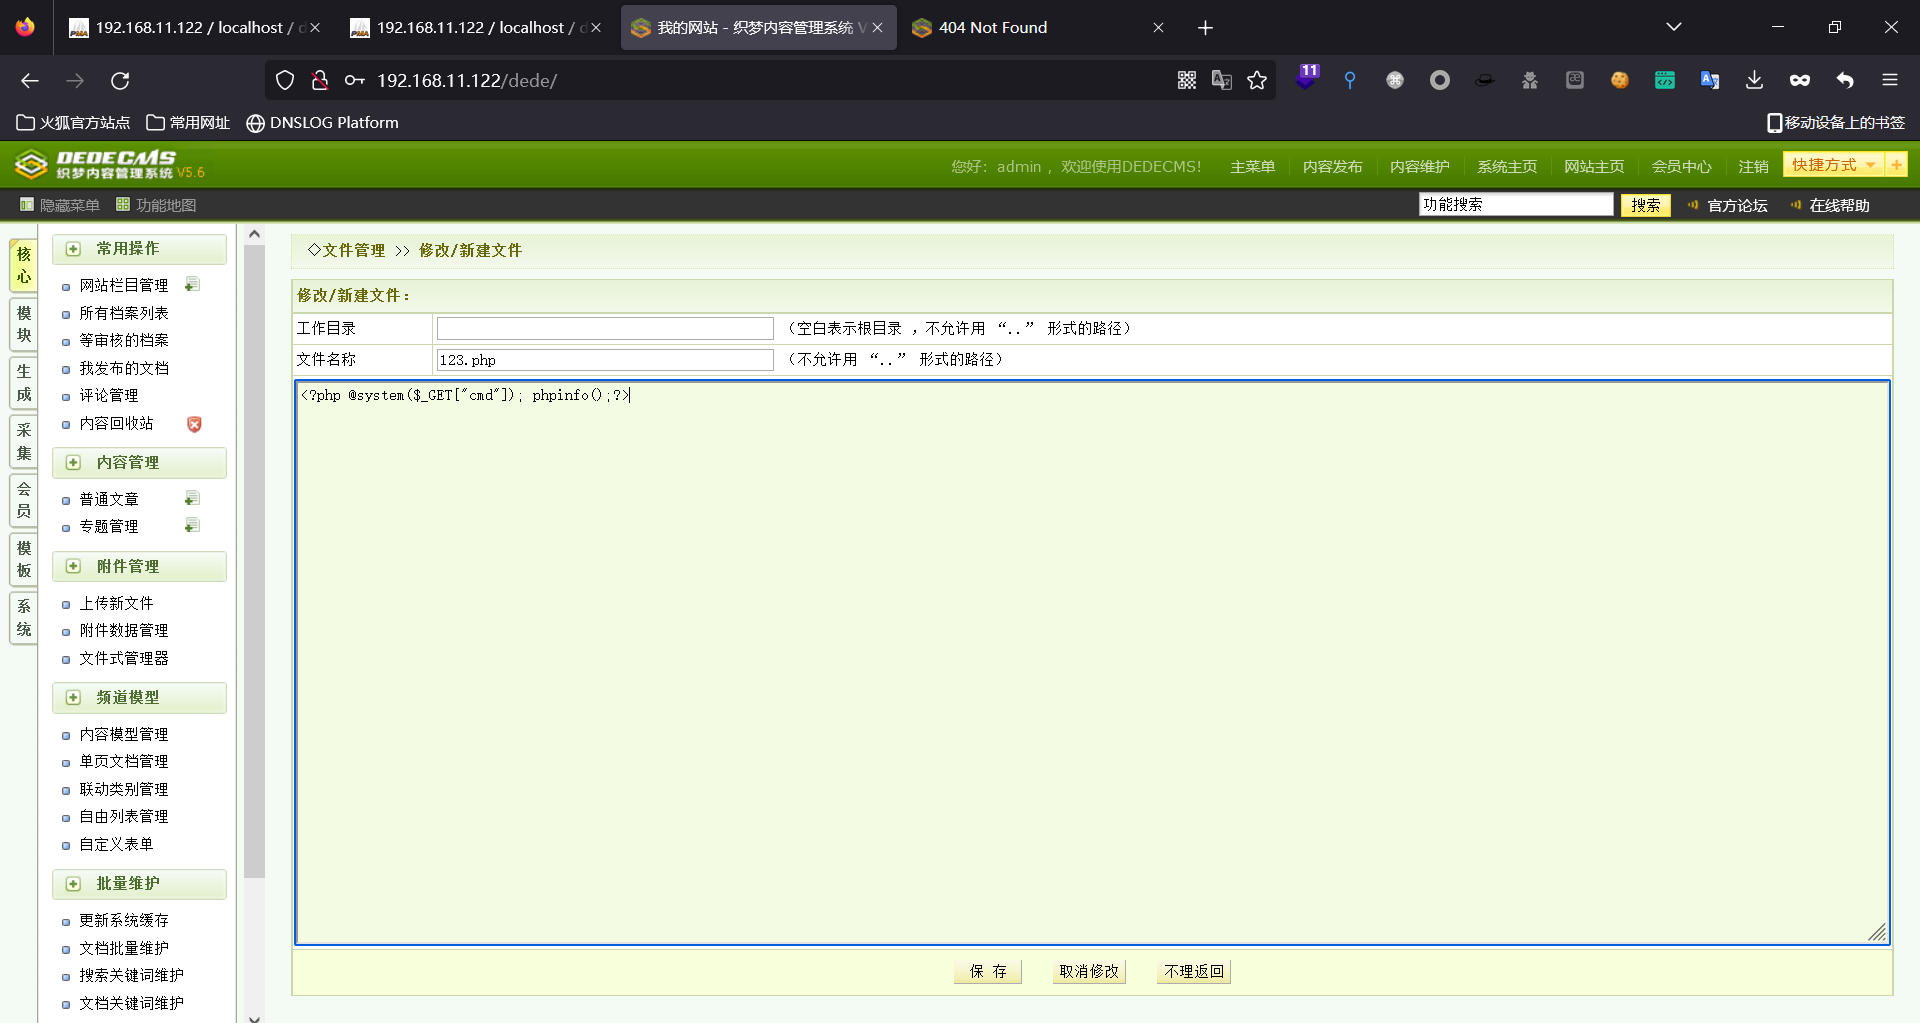Bookmark this page with the star icon
The image size is (1920, 1023).
tap(1257, 81)
